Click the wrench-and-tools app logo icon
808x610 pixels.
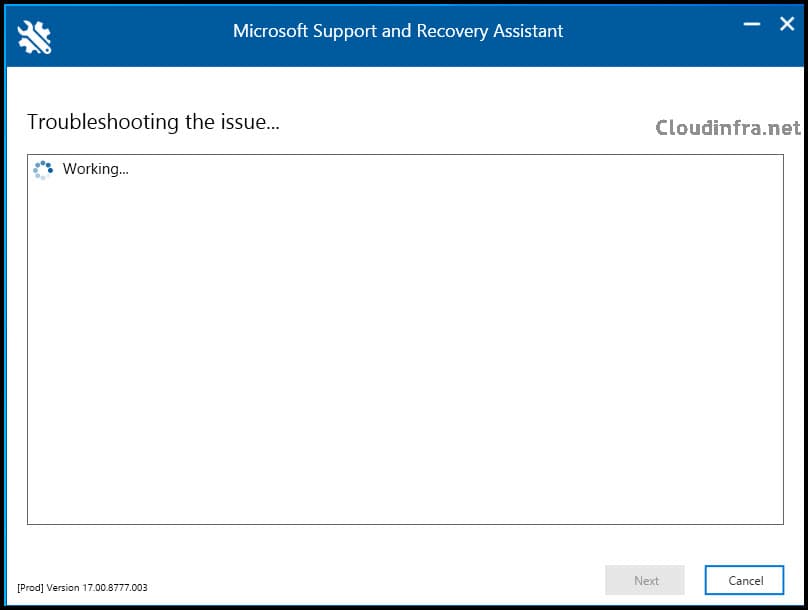[34, 37]
